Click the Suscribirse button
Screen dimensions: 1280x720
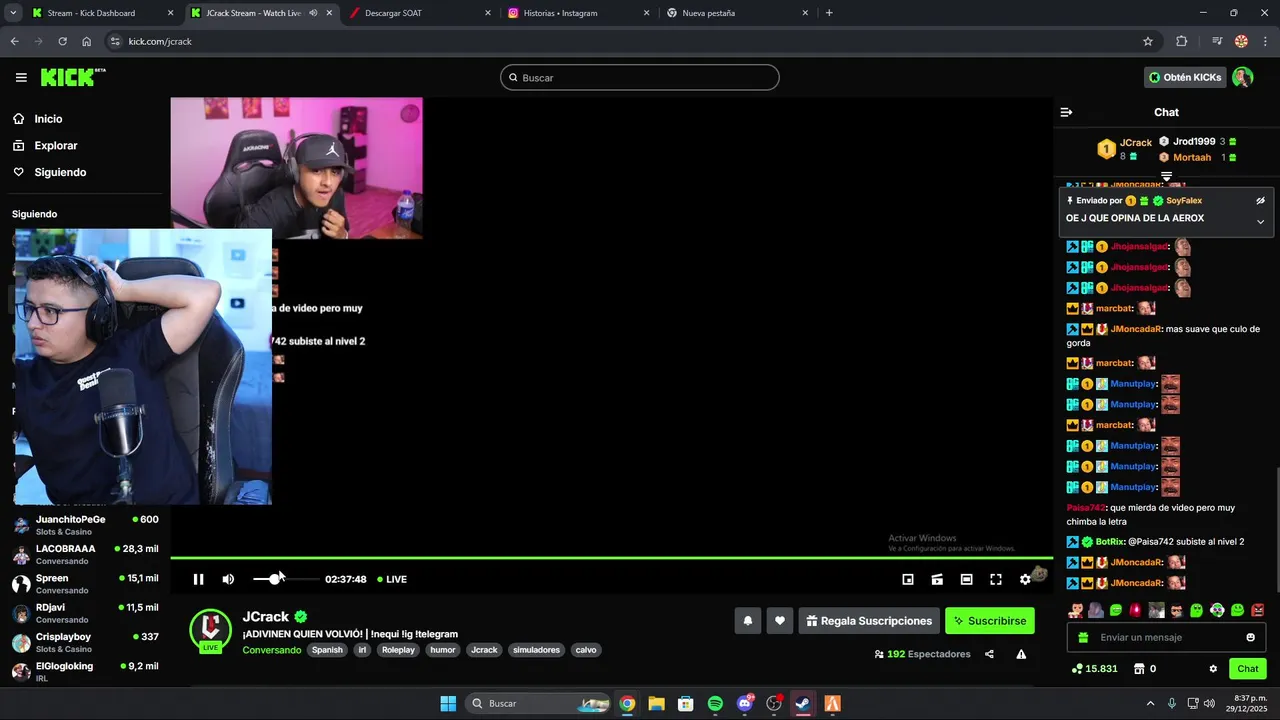point(990,621)
